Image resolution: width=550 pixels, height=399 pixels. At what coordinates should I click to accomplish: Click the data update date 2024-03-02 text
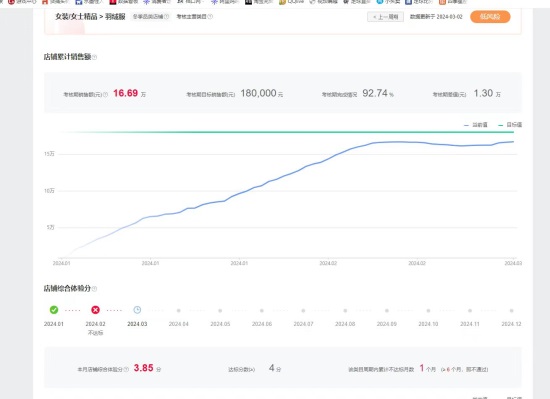pyautogui.click(x=436, y=17)
